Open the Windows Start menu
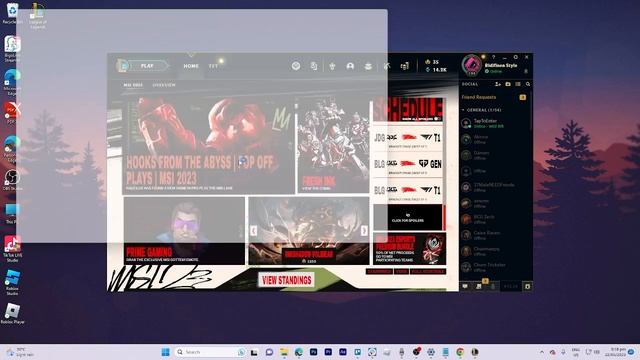This screenshot has width=640, height=360. click(x=166, y=352)
